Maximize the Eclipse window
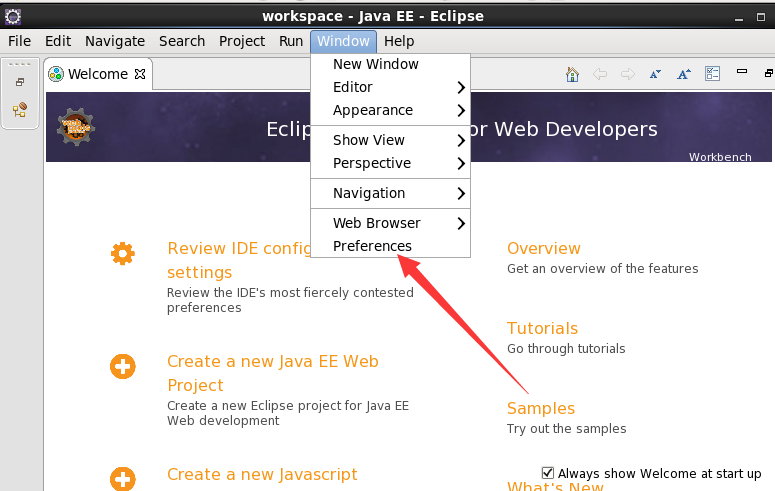This screenshot has width=775, height=491. [x=761, y=17]
